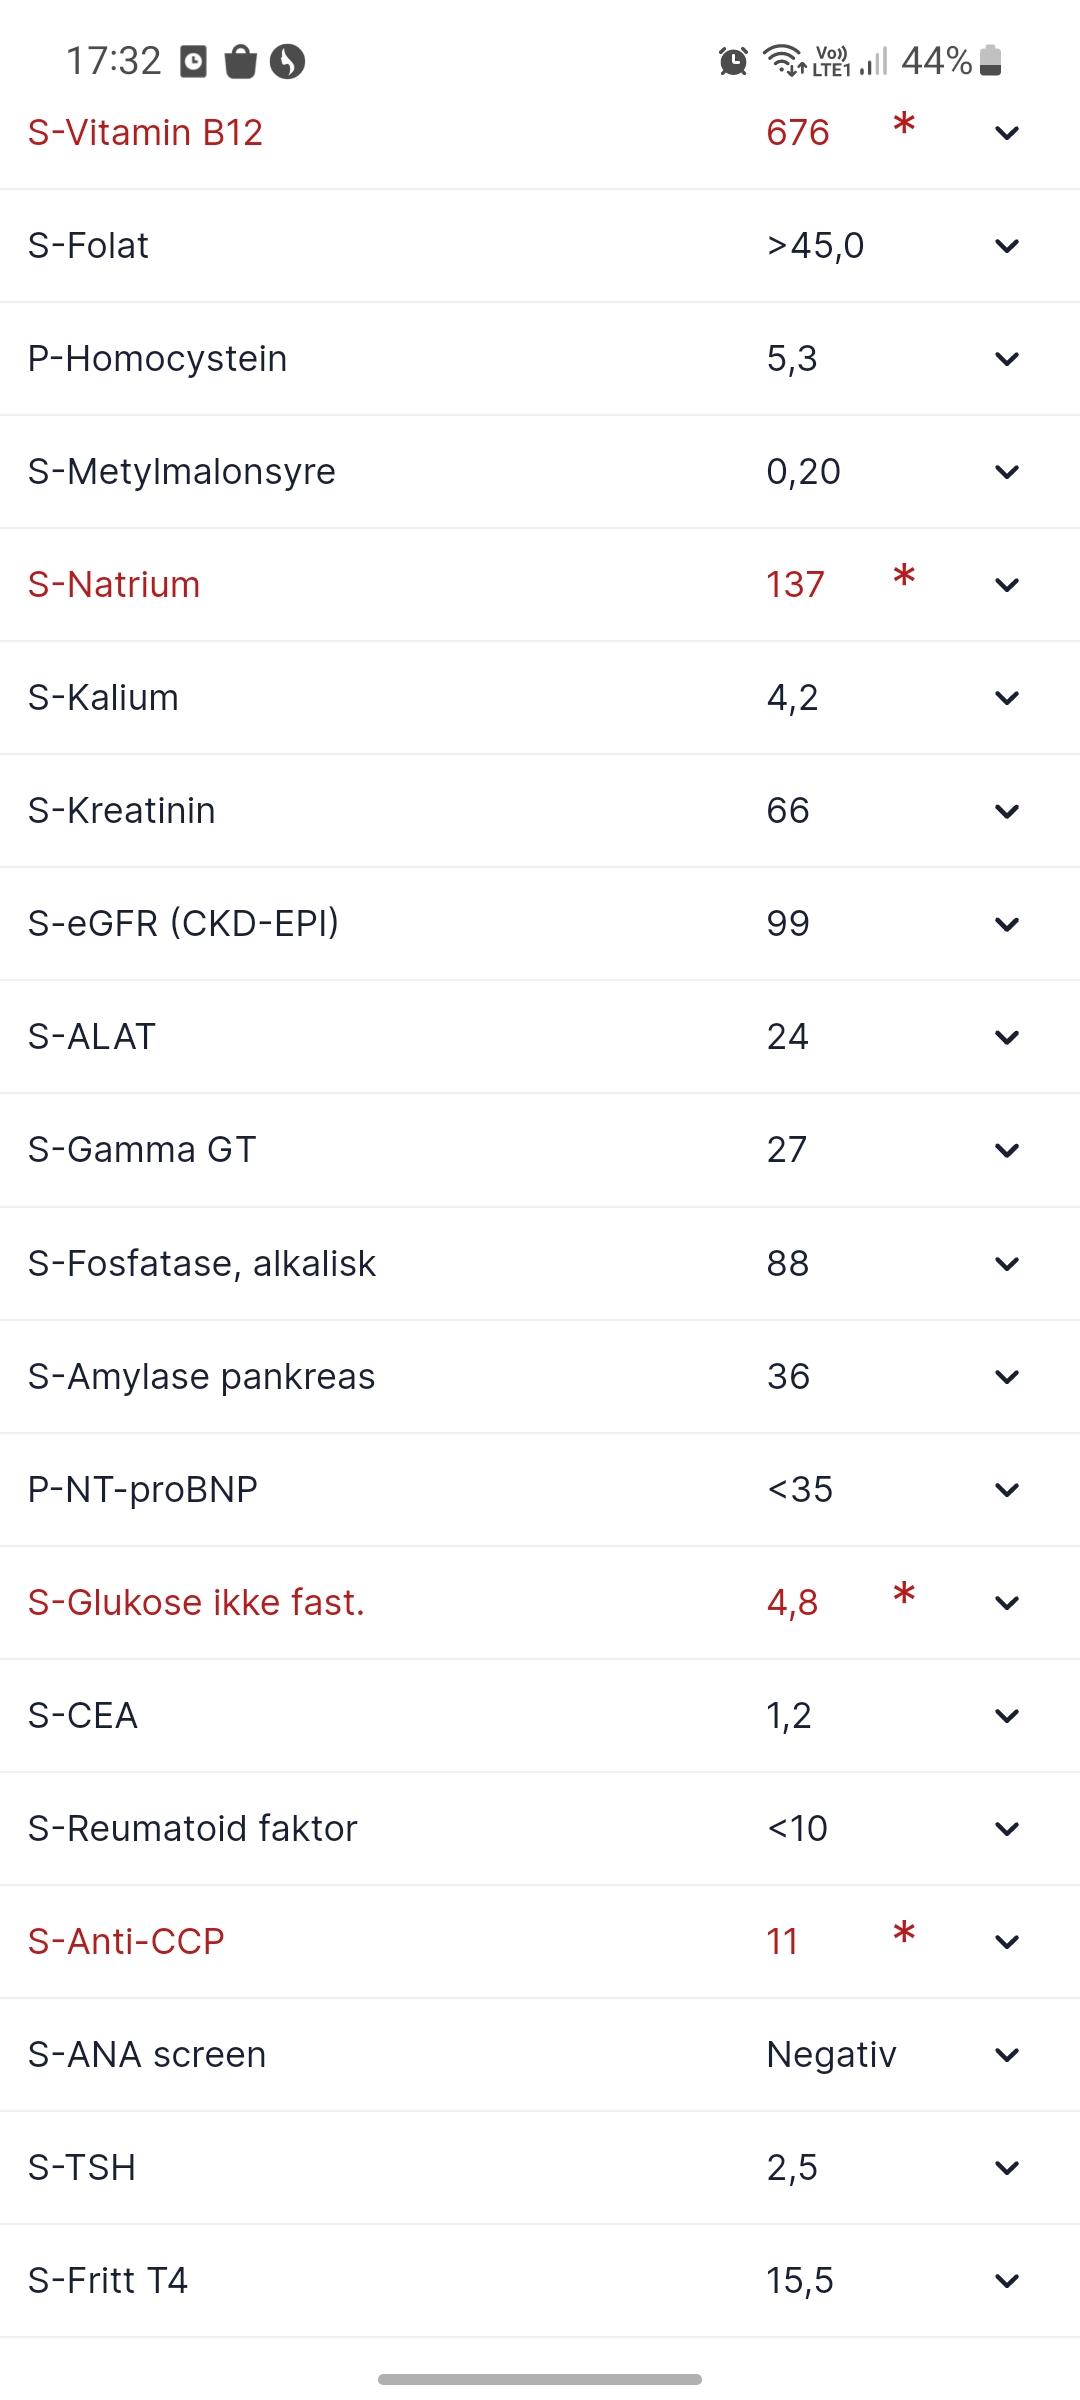Screen dimensions: 1080x2400
Task: Open the P-Homocystein result row
Action: pyautogui.click(x=540, y=359)
